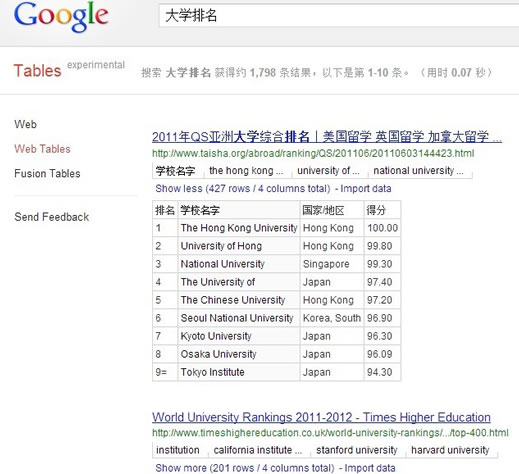Open the timeshighereducation.co.uk result URL
519x474 pixels.
[x=330, y=433]
